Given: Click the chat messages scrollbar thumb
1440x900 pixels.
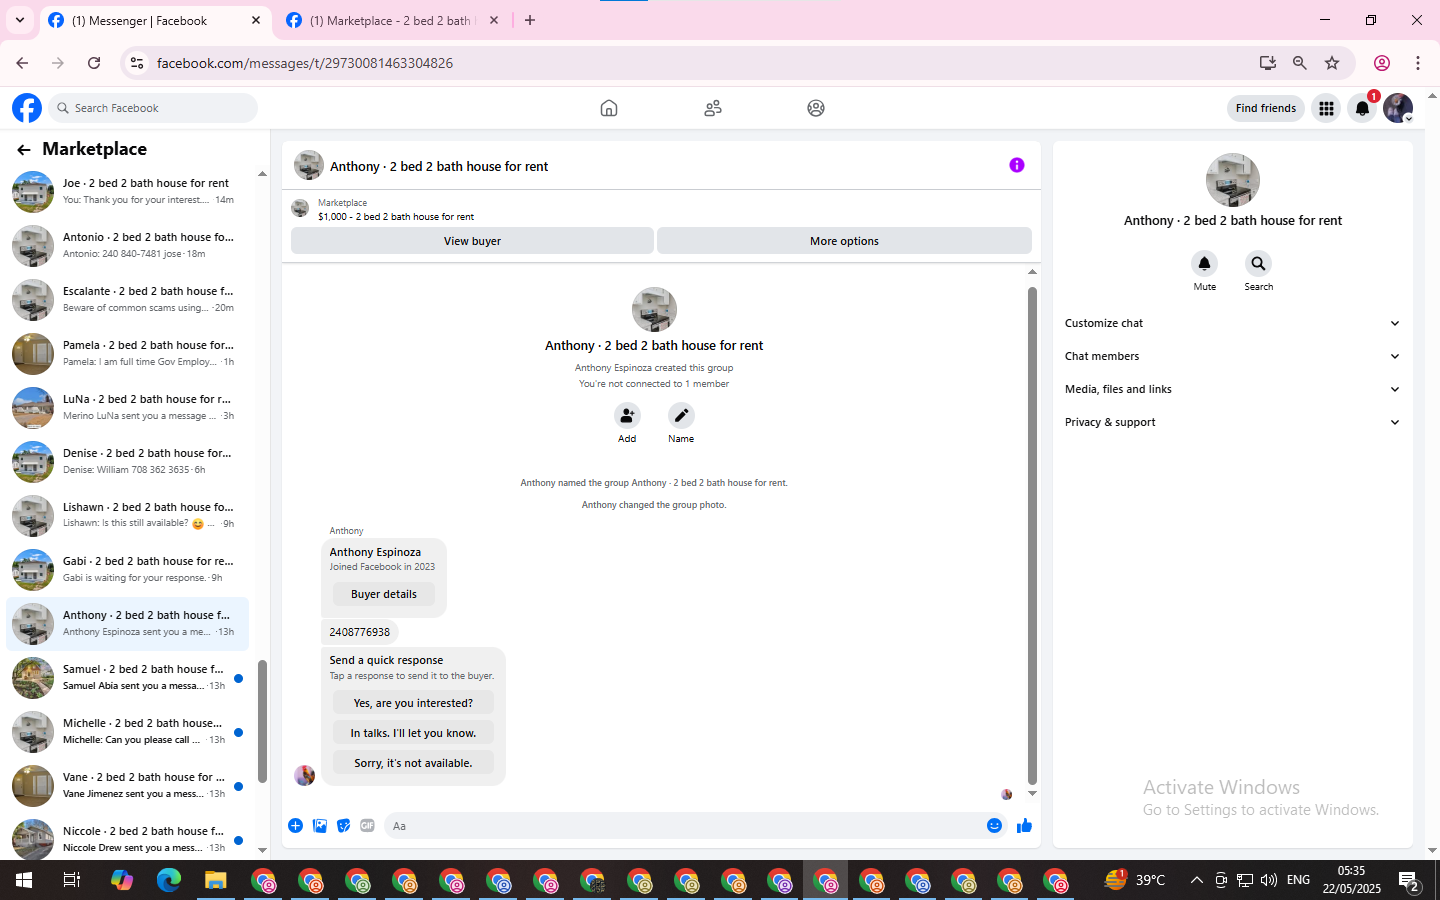Looking at the screenshot, I should [x=1032, y=535].
